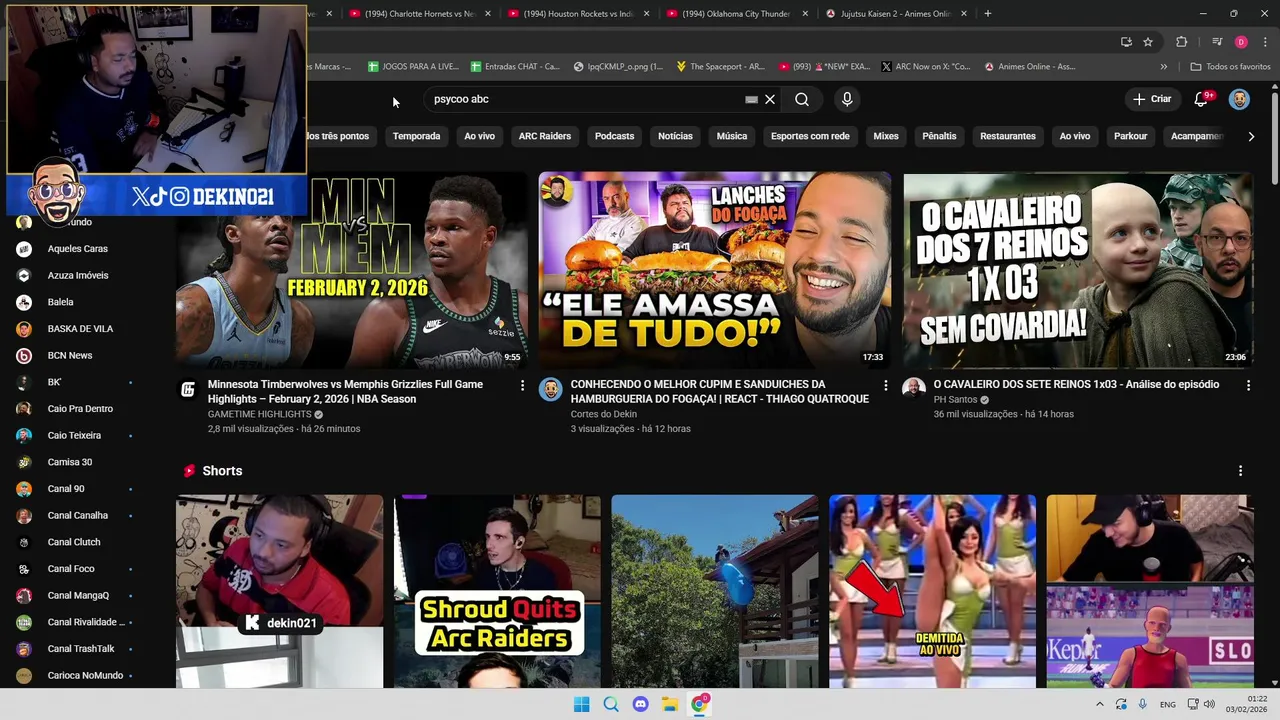The height and width of the screenshot is (720, 1280).
Task: Open the Caio Pra Dentro subscription
Action: 80,409
